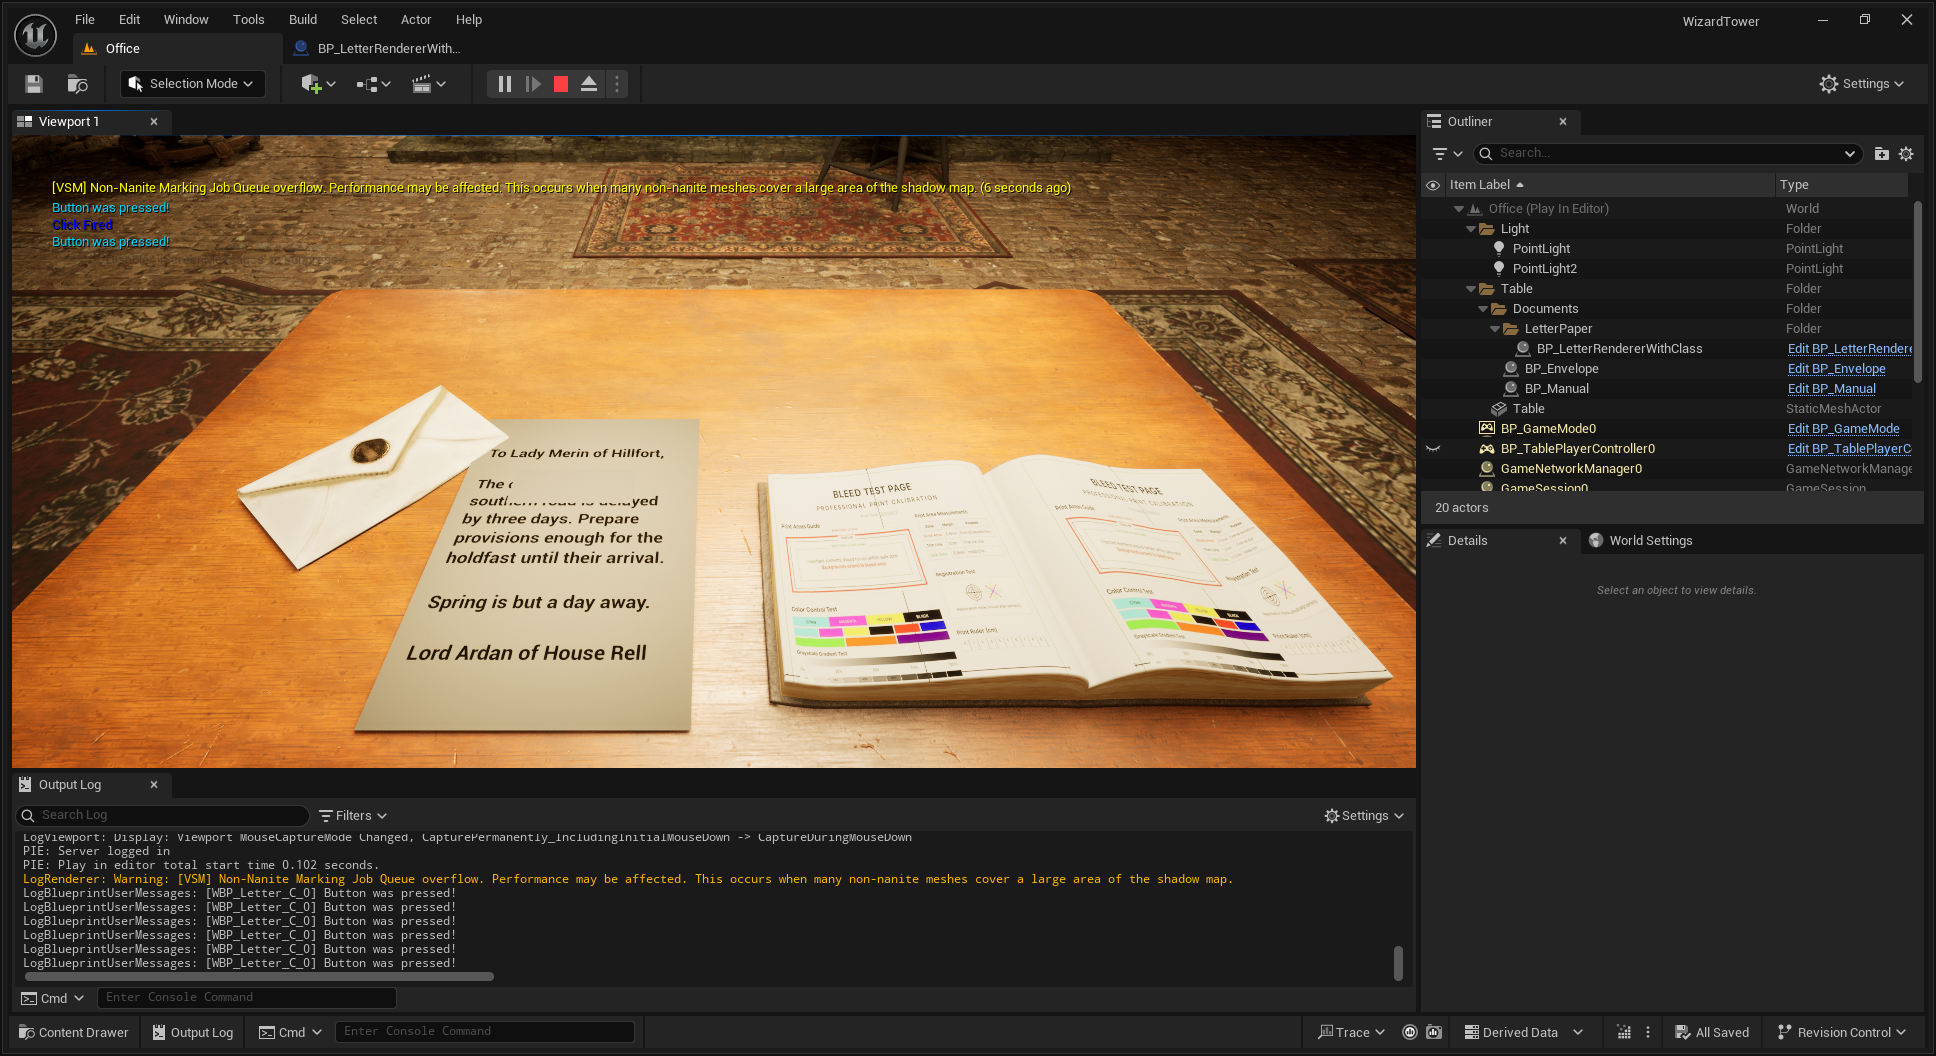Open the Edit BP_LetterRenderer link
This screenshot has height=1056, width=1936.
tap(1849, 349)
